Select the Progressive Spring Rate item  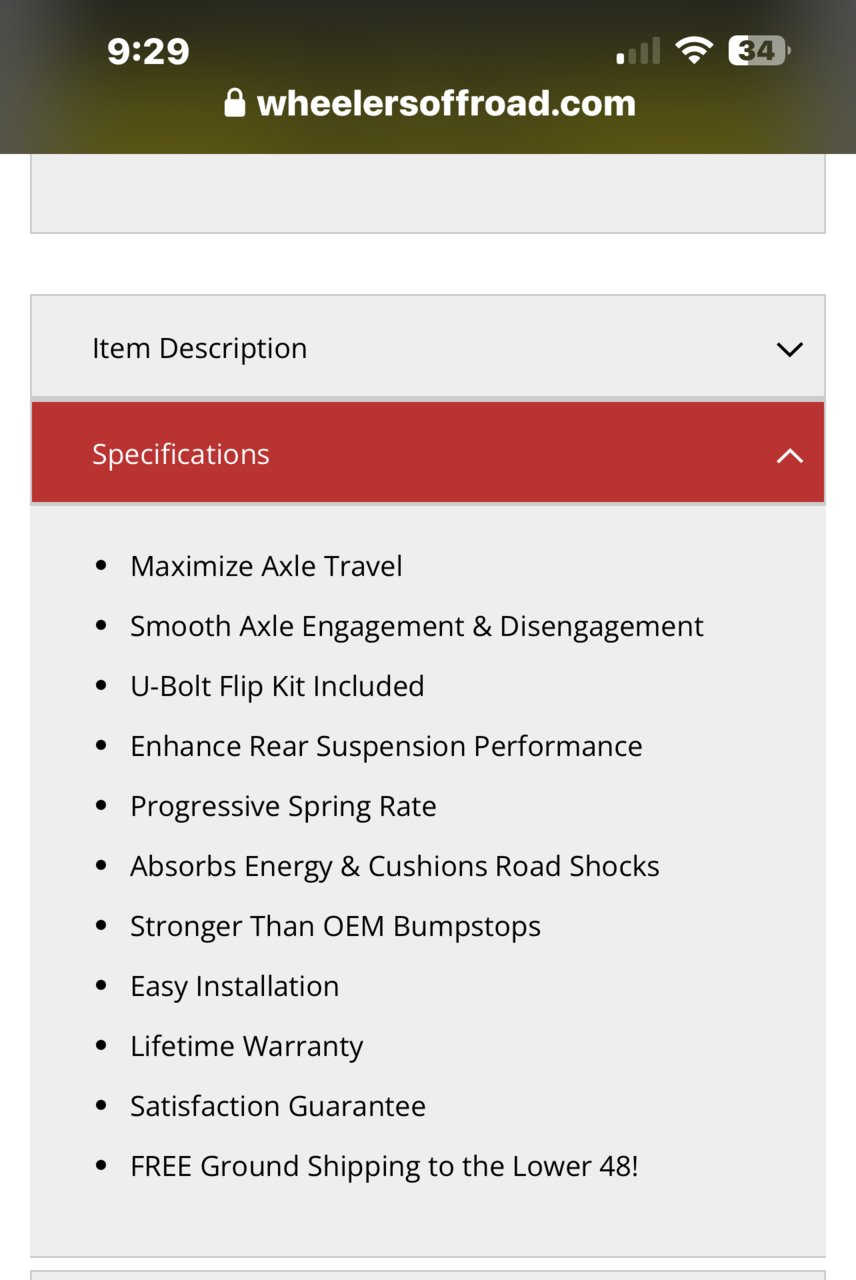tap(283, 806)
